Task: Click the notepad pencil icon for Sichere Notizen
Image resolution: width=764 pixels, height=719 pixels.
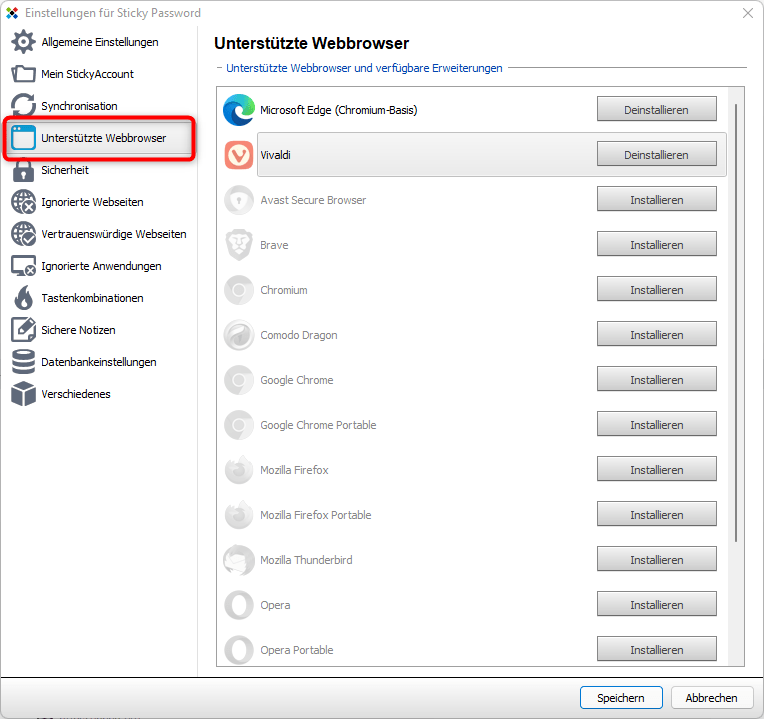Action: [23, 330]
